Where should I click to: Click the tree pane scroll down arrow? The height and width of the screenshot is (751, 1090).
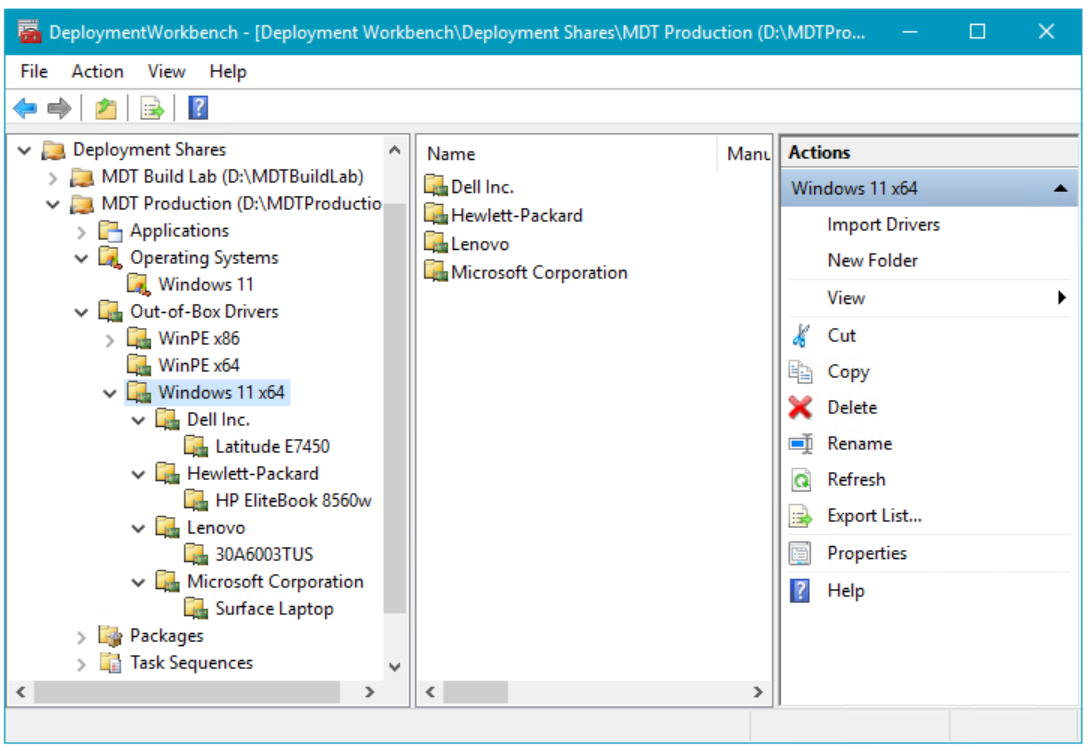(394, 666)
